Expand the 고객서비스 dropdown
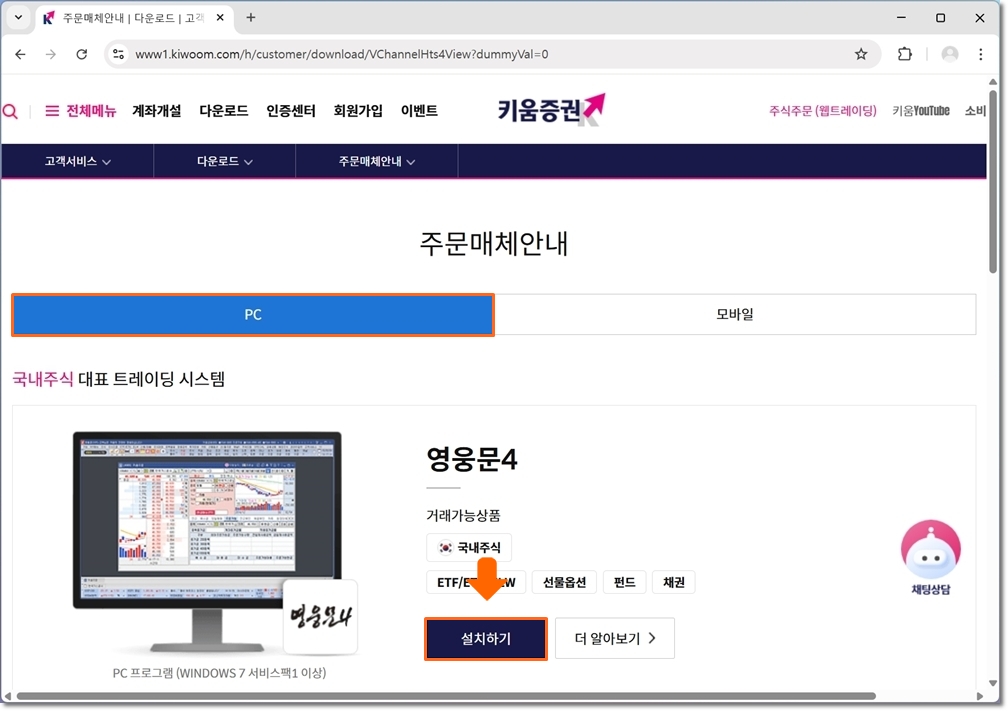Viewport: 1008px width, 711px height. pos(77,161)
